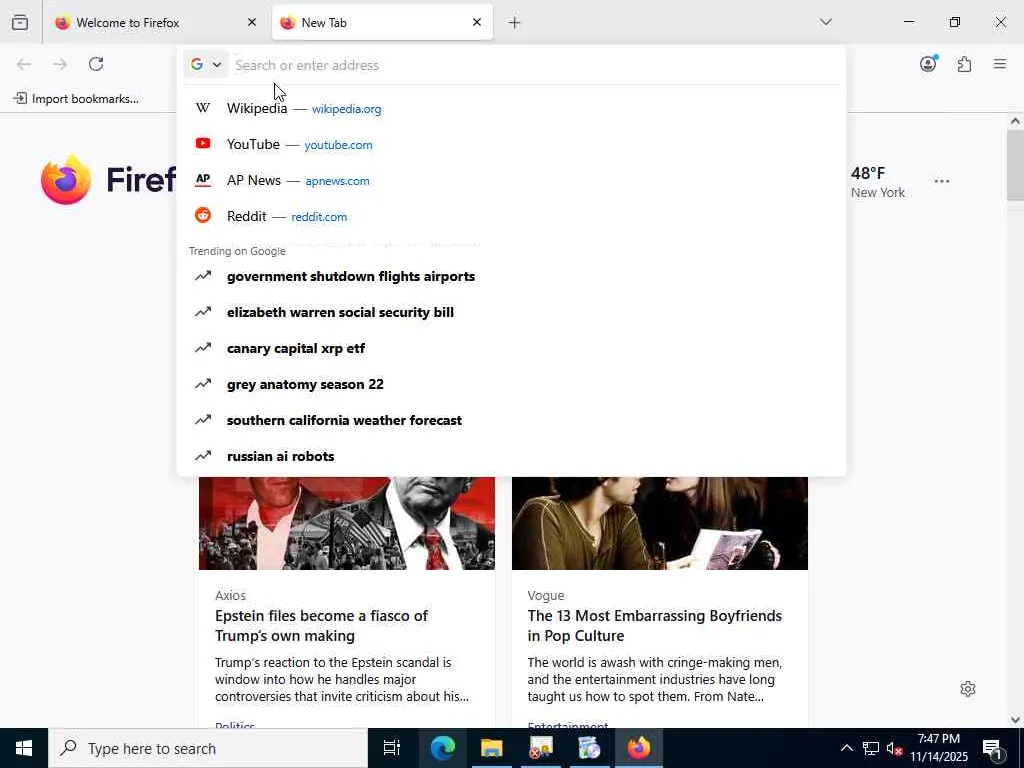Open Task View from the taskbar
The height and width of the screenshot is (768, 1024).
click(391, 748)
